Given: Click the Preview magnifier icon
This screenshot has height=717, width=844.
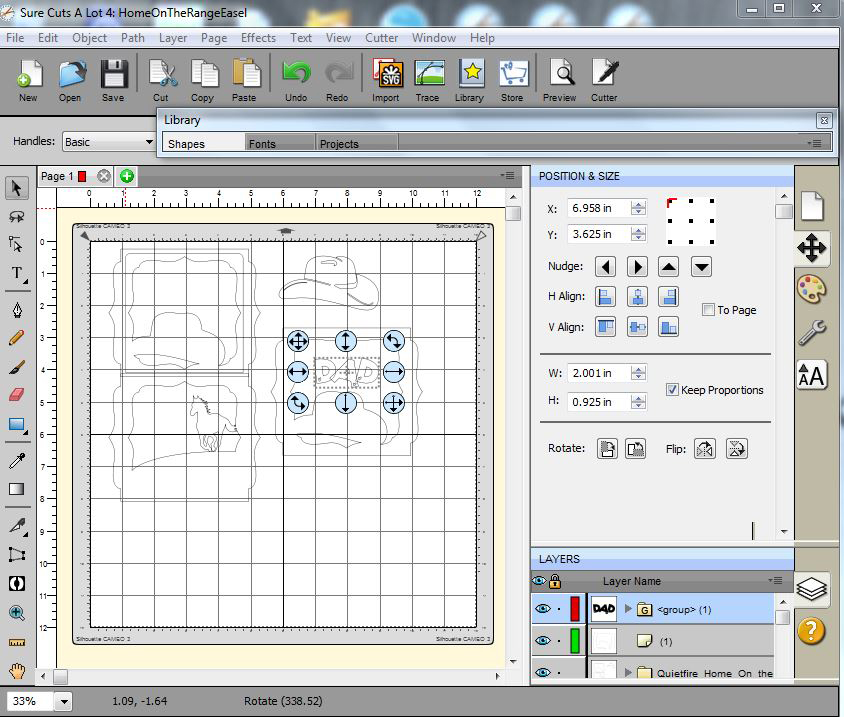Looking at the screenshot, I should point(560,74).
